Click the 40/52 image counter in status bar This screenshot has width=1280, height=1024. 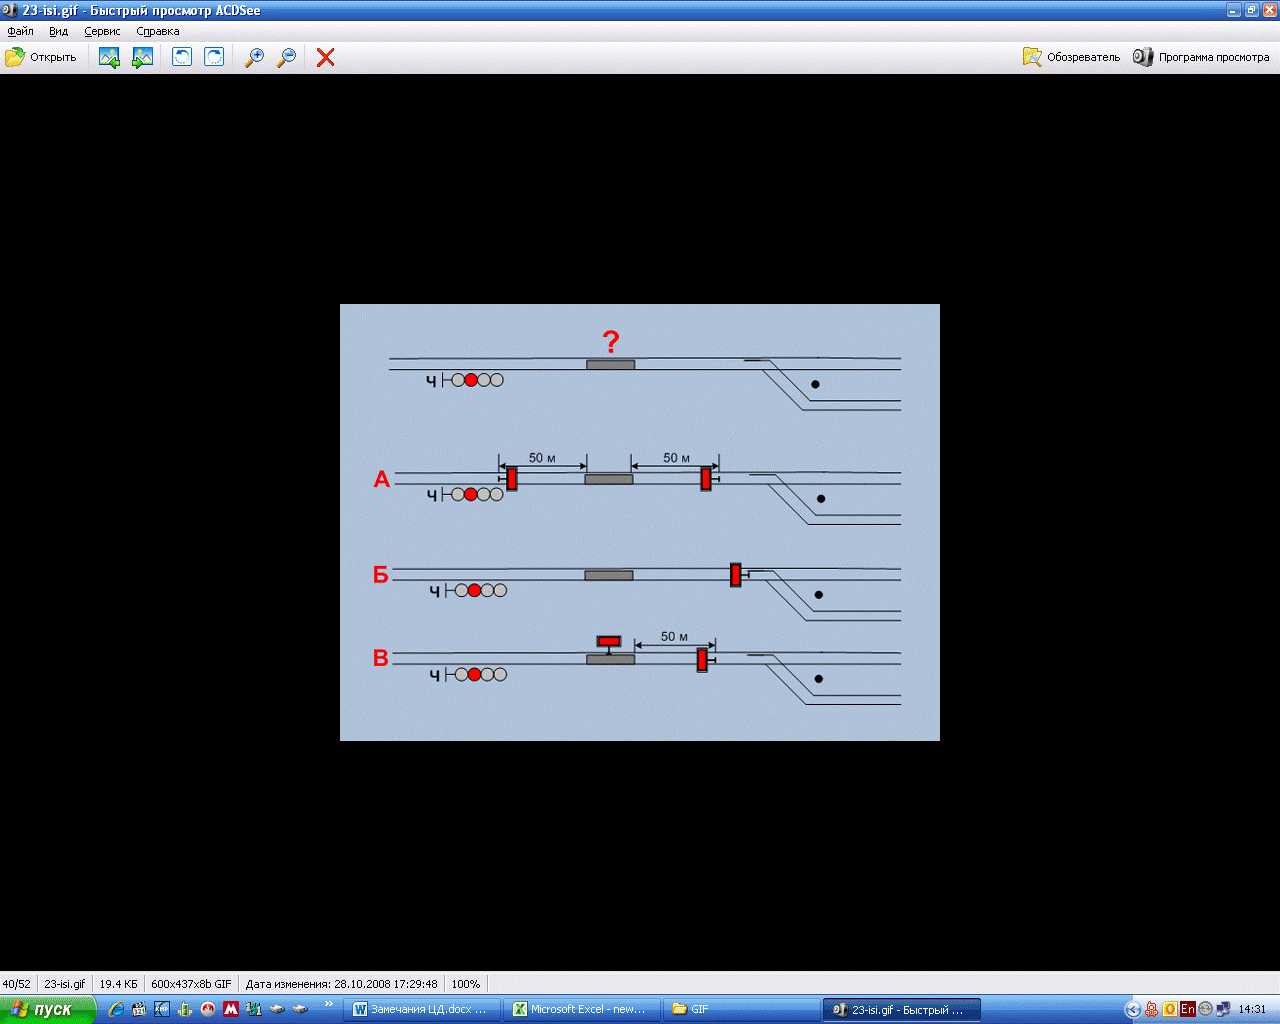pyautogui.click(x=17, y=984)
